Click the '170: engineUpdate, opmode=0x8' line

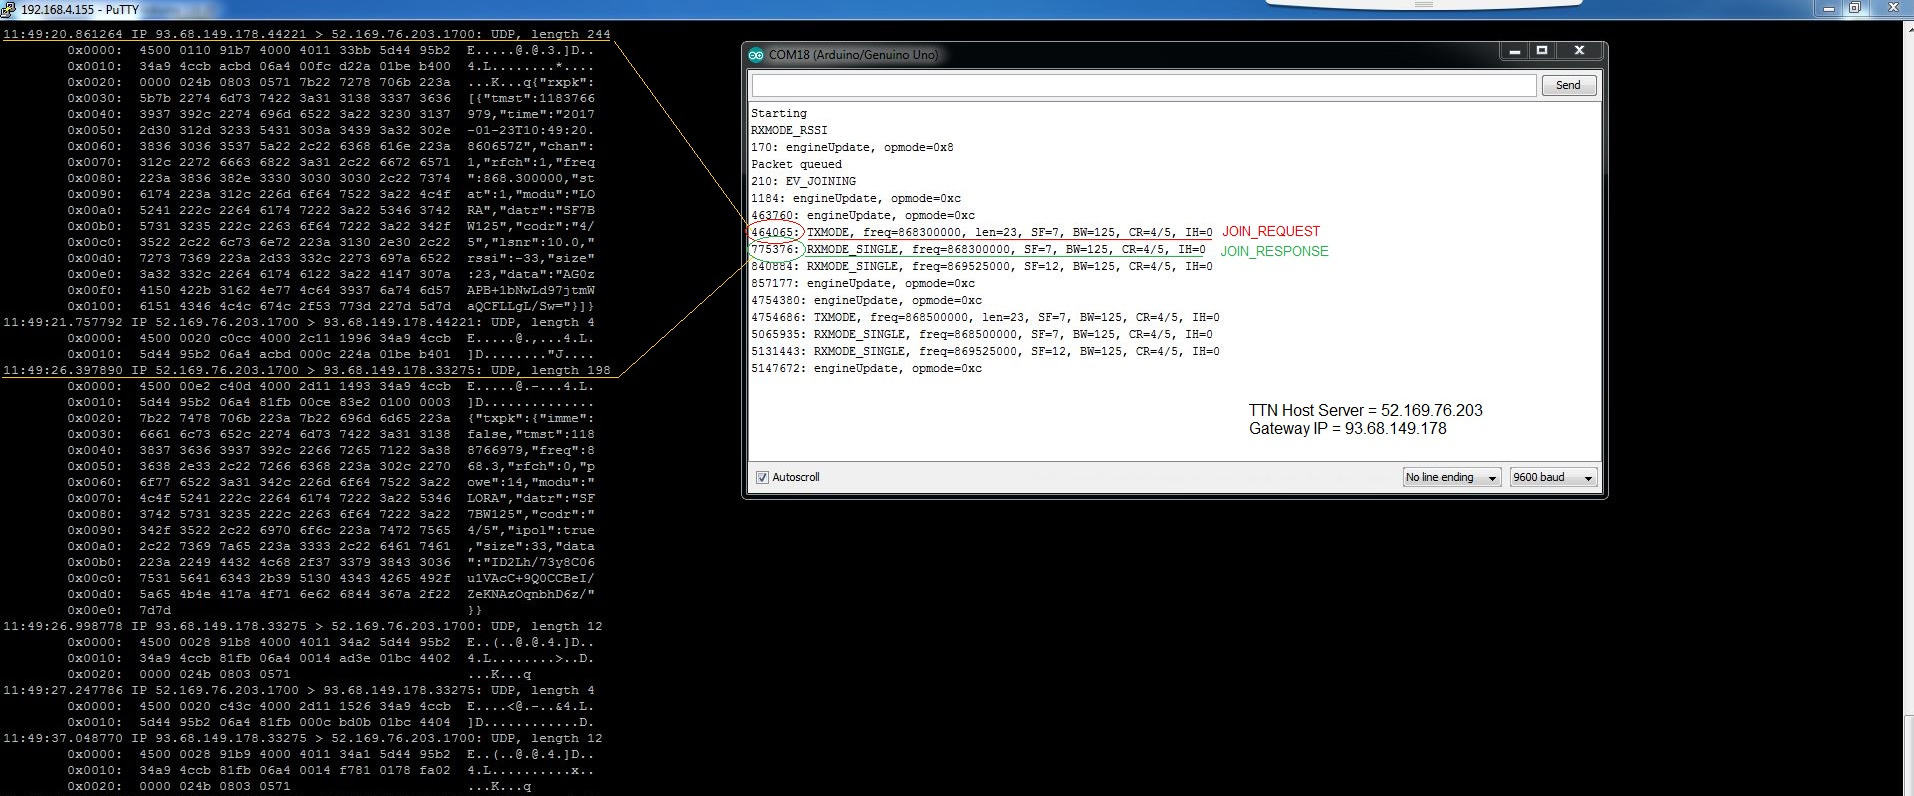[852, 148]
